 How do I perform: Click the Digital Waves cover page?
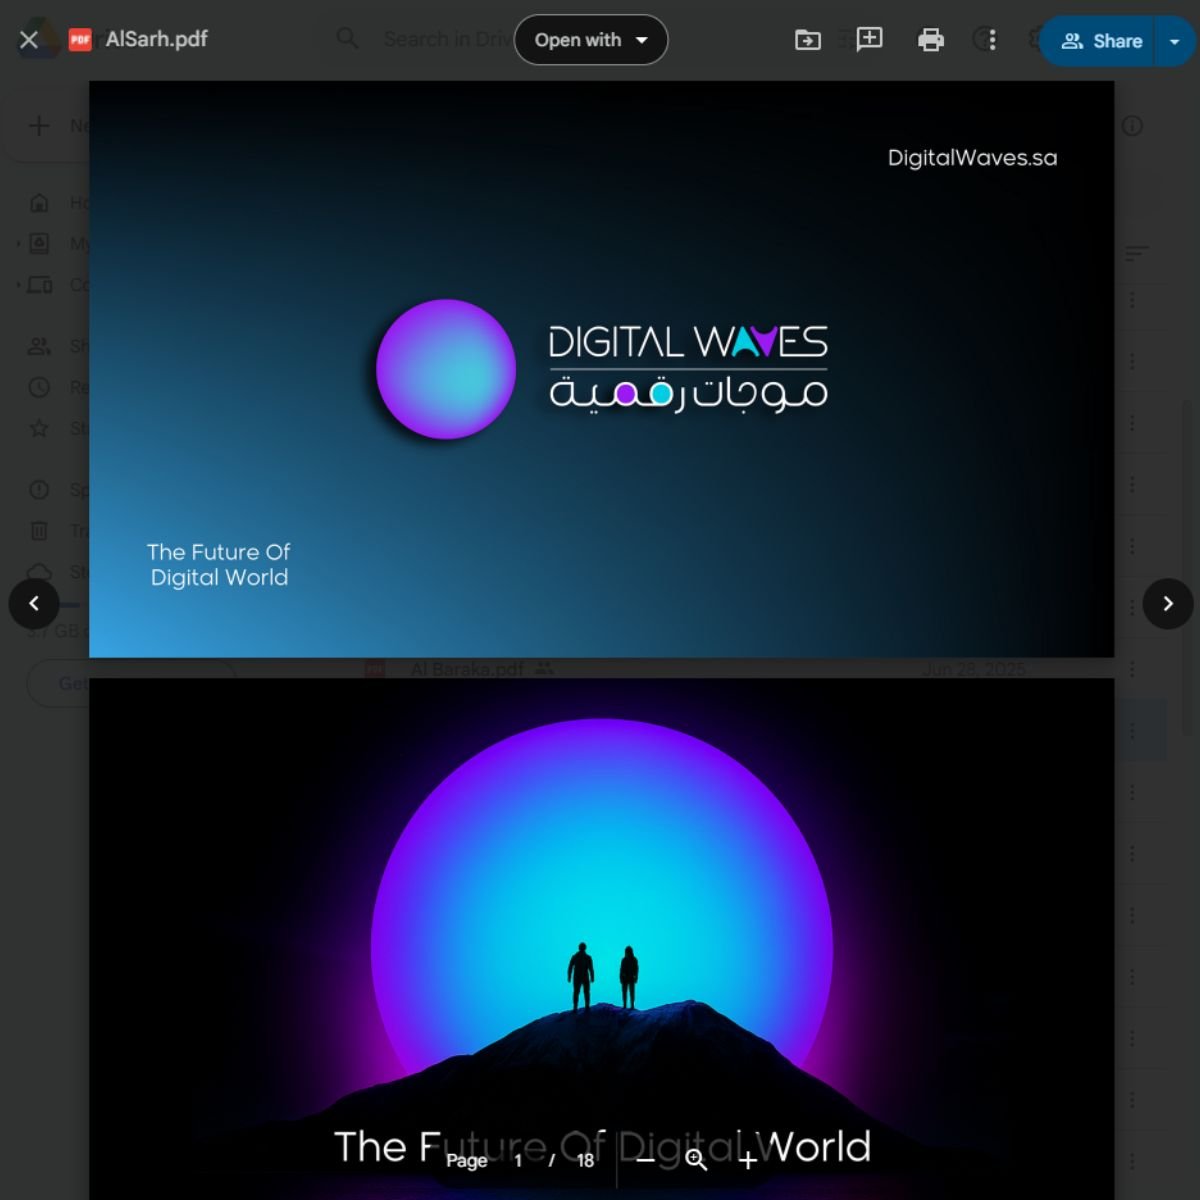(x=601, y=369)
